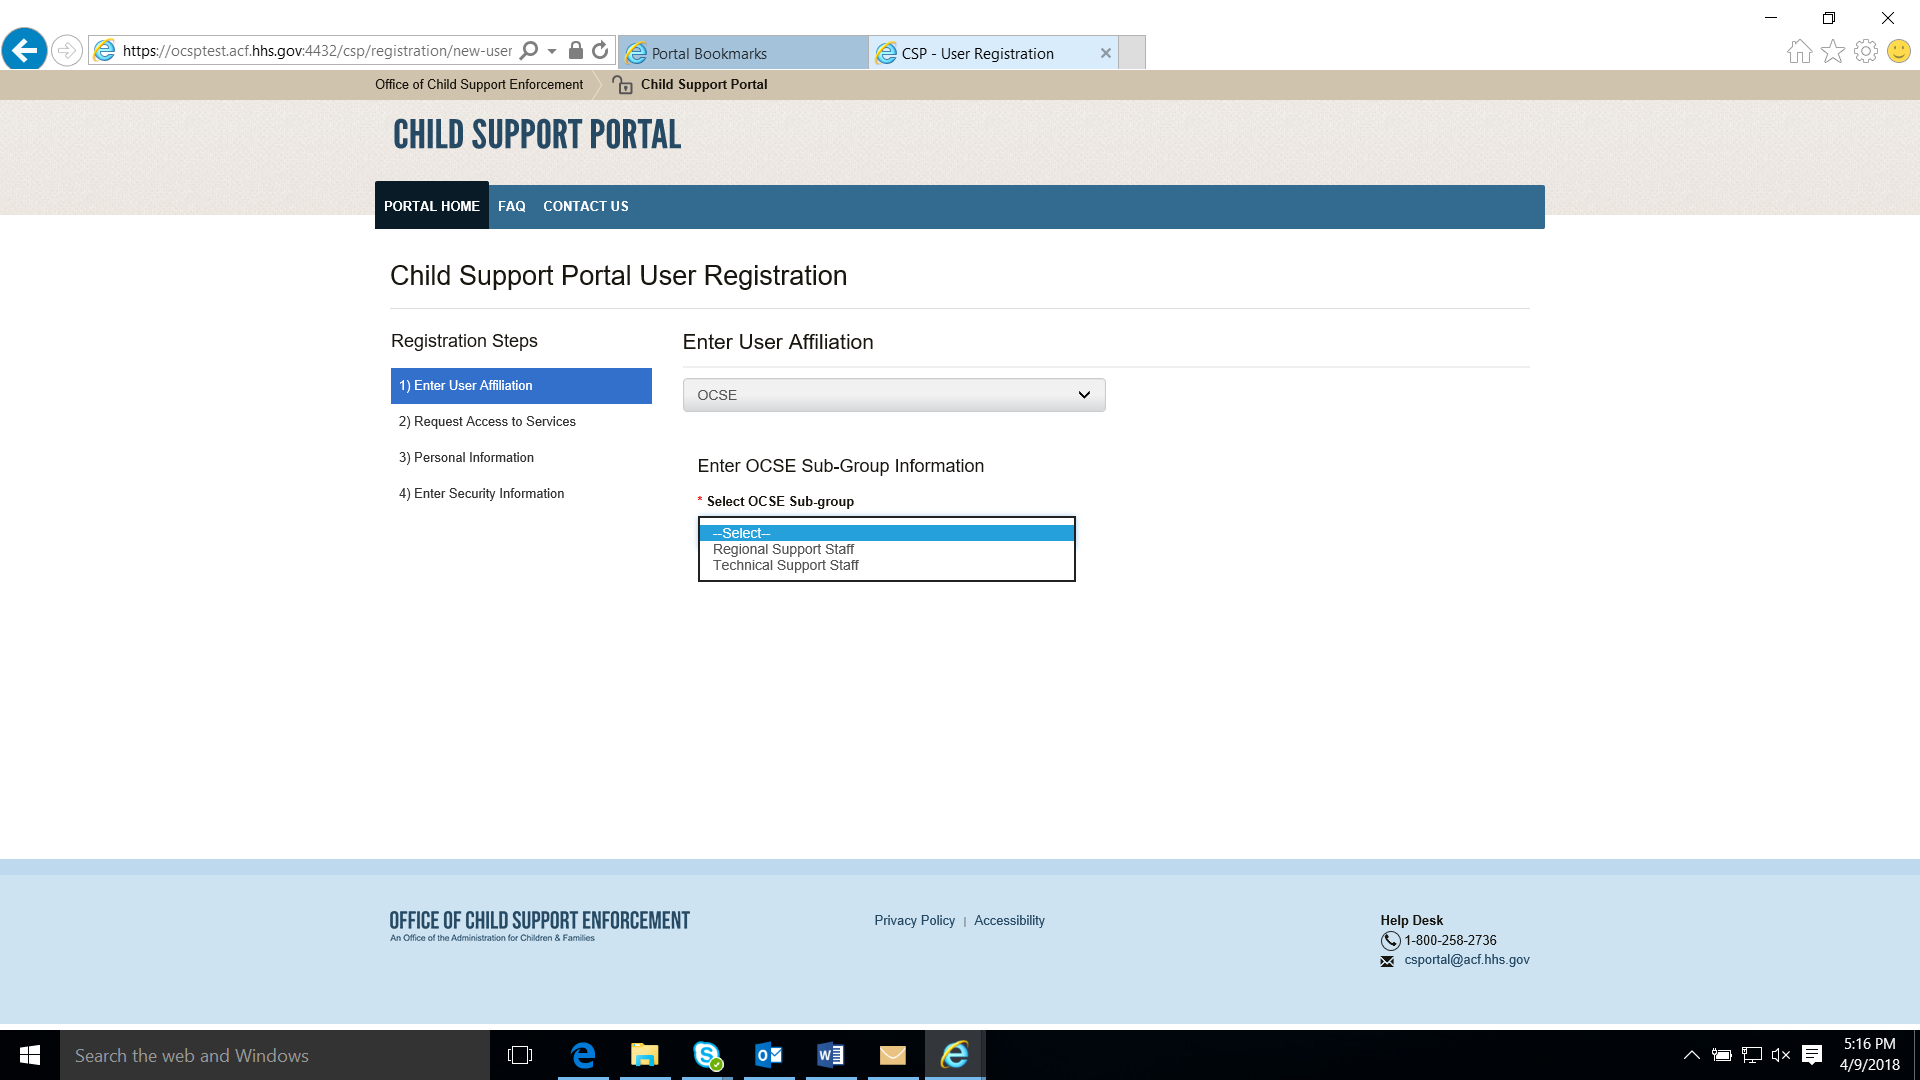
Task: Open the FAQ menu item
Action: click(511, 206)
